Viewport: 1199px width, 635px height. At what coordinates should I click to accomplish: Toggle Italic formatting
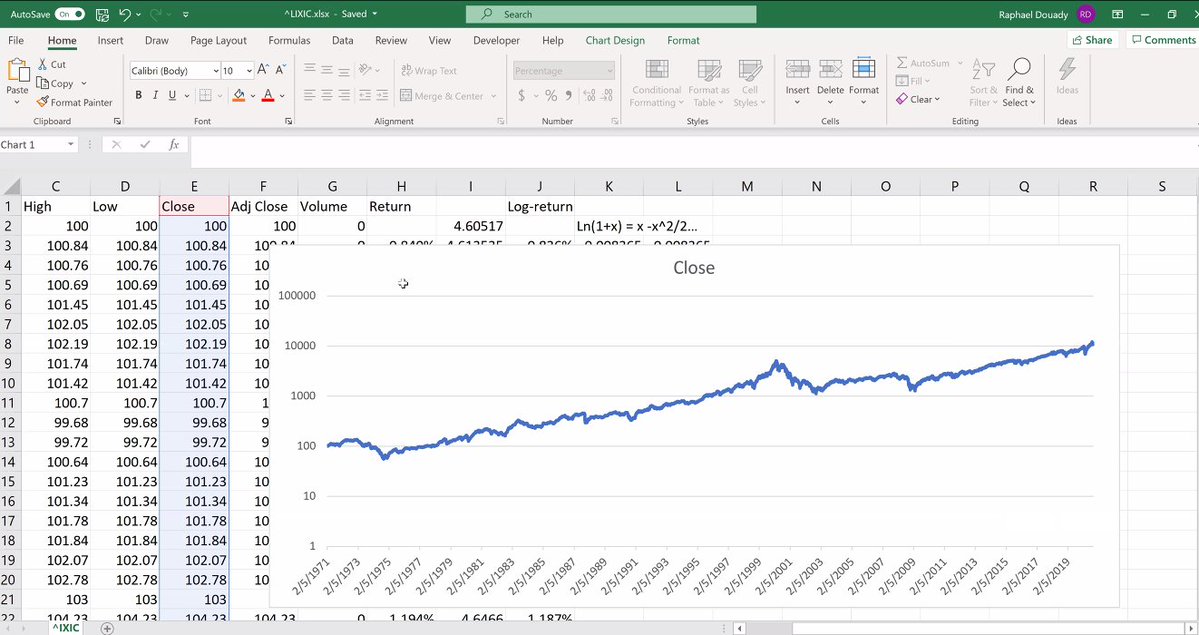pyautogui.click(x=155, y=95)
